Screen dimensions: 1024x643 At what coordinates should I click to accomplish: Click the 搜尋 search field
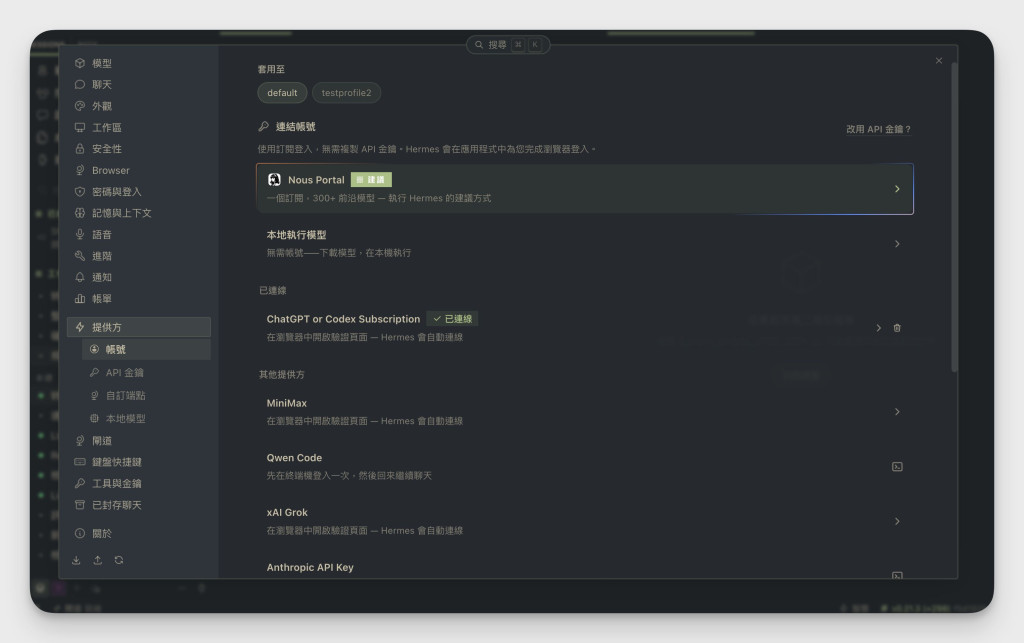tap(508, 44)
